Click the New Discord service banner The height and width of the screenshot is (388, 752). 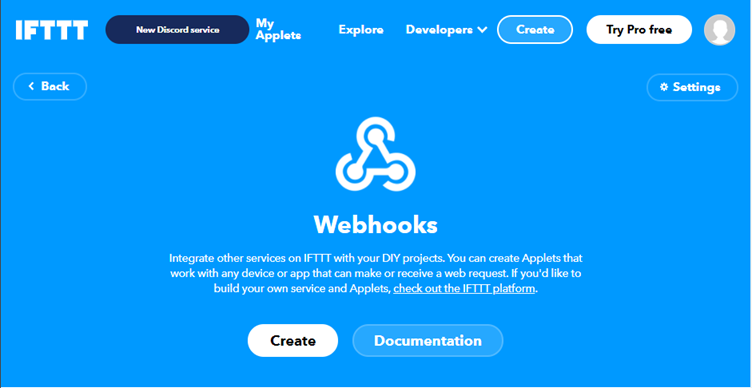pos(177,30)
